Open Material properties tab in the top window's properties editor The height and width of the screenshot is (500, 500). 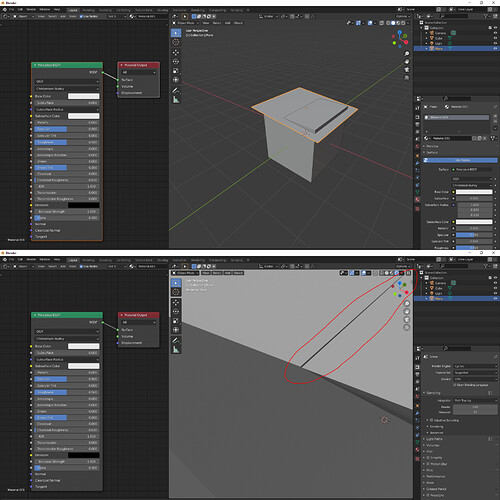point(417,199)
